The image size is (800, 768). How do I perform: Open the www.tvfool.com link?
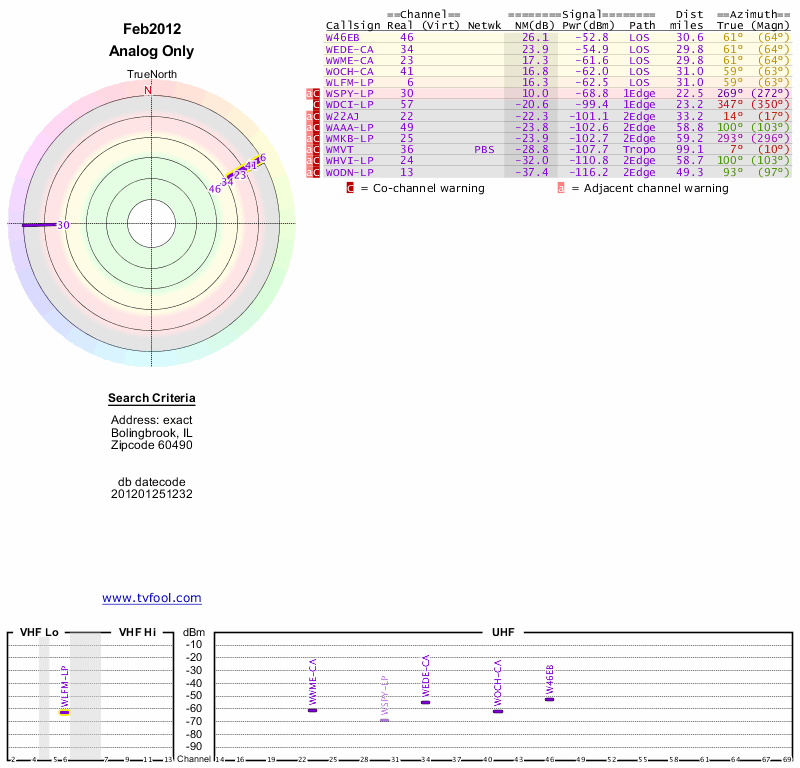point(152,598)
